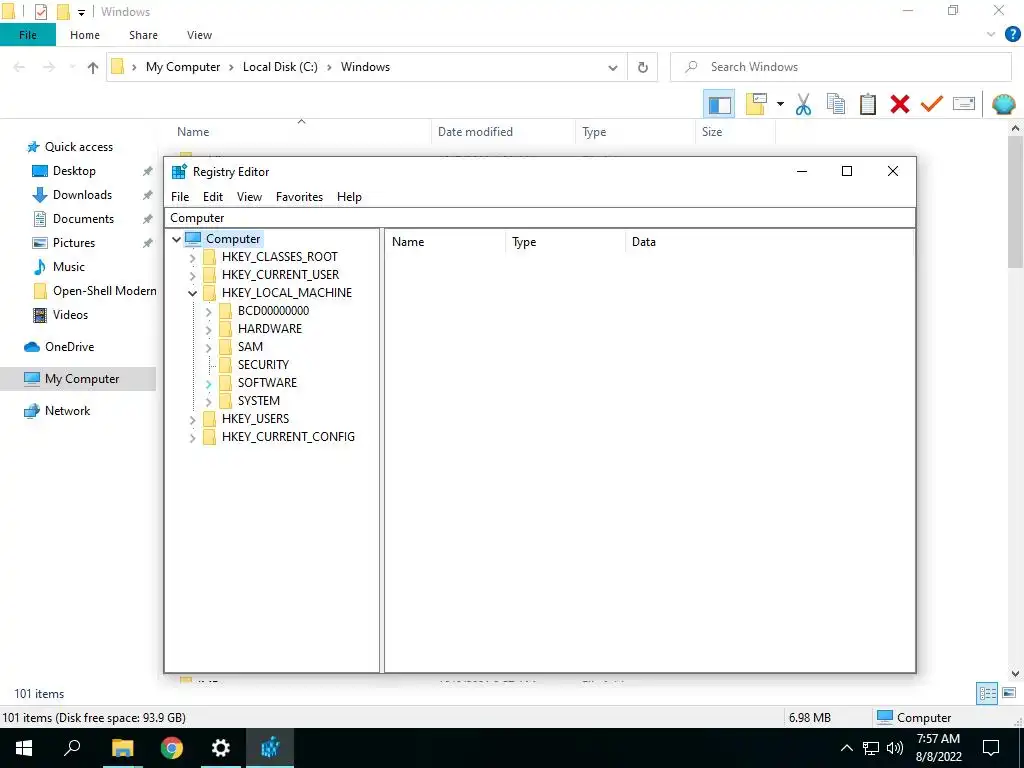The width and height of the screenshot is (1024, 768).
Task: Open Videos folder in navigation pane
Action: click(70, 315)
